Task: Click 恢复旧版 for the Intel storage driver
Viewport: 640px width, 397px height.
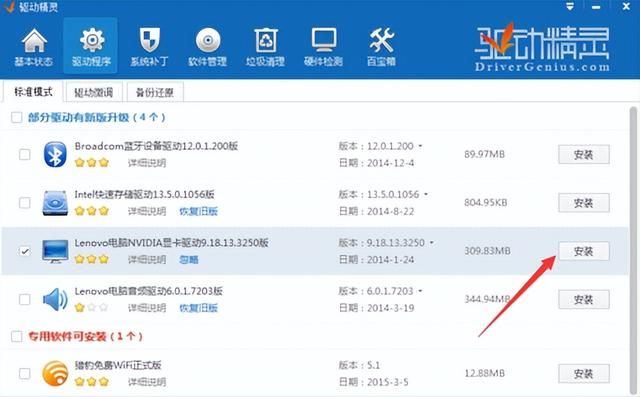Action: 198,211
